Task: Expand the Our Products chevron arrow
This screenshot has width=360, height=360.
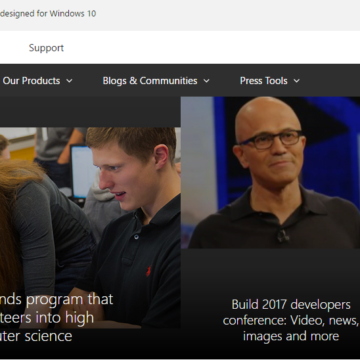Action: (69, 81)
